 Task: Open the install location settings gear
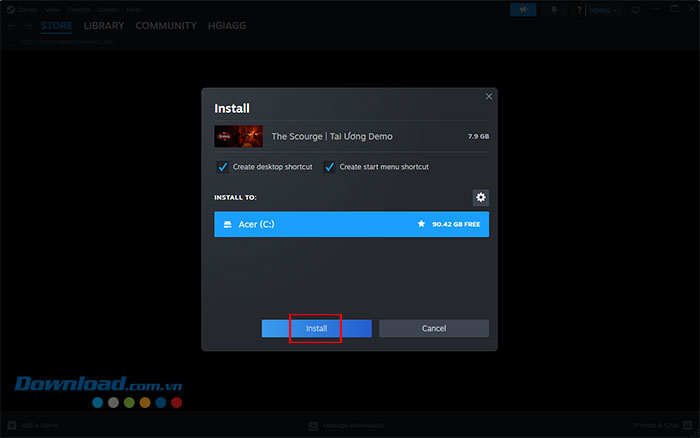pos(480,197)
